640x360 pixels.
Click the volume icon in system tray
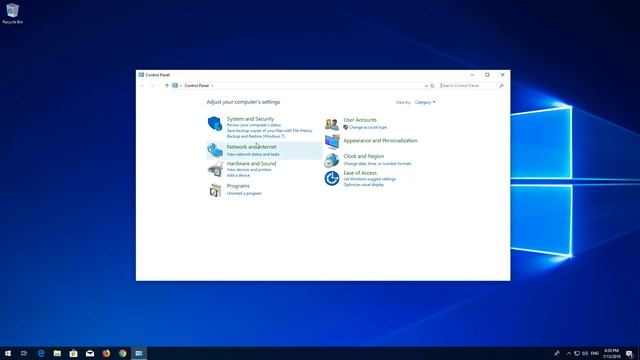(x=585, y=353)
